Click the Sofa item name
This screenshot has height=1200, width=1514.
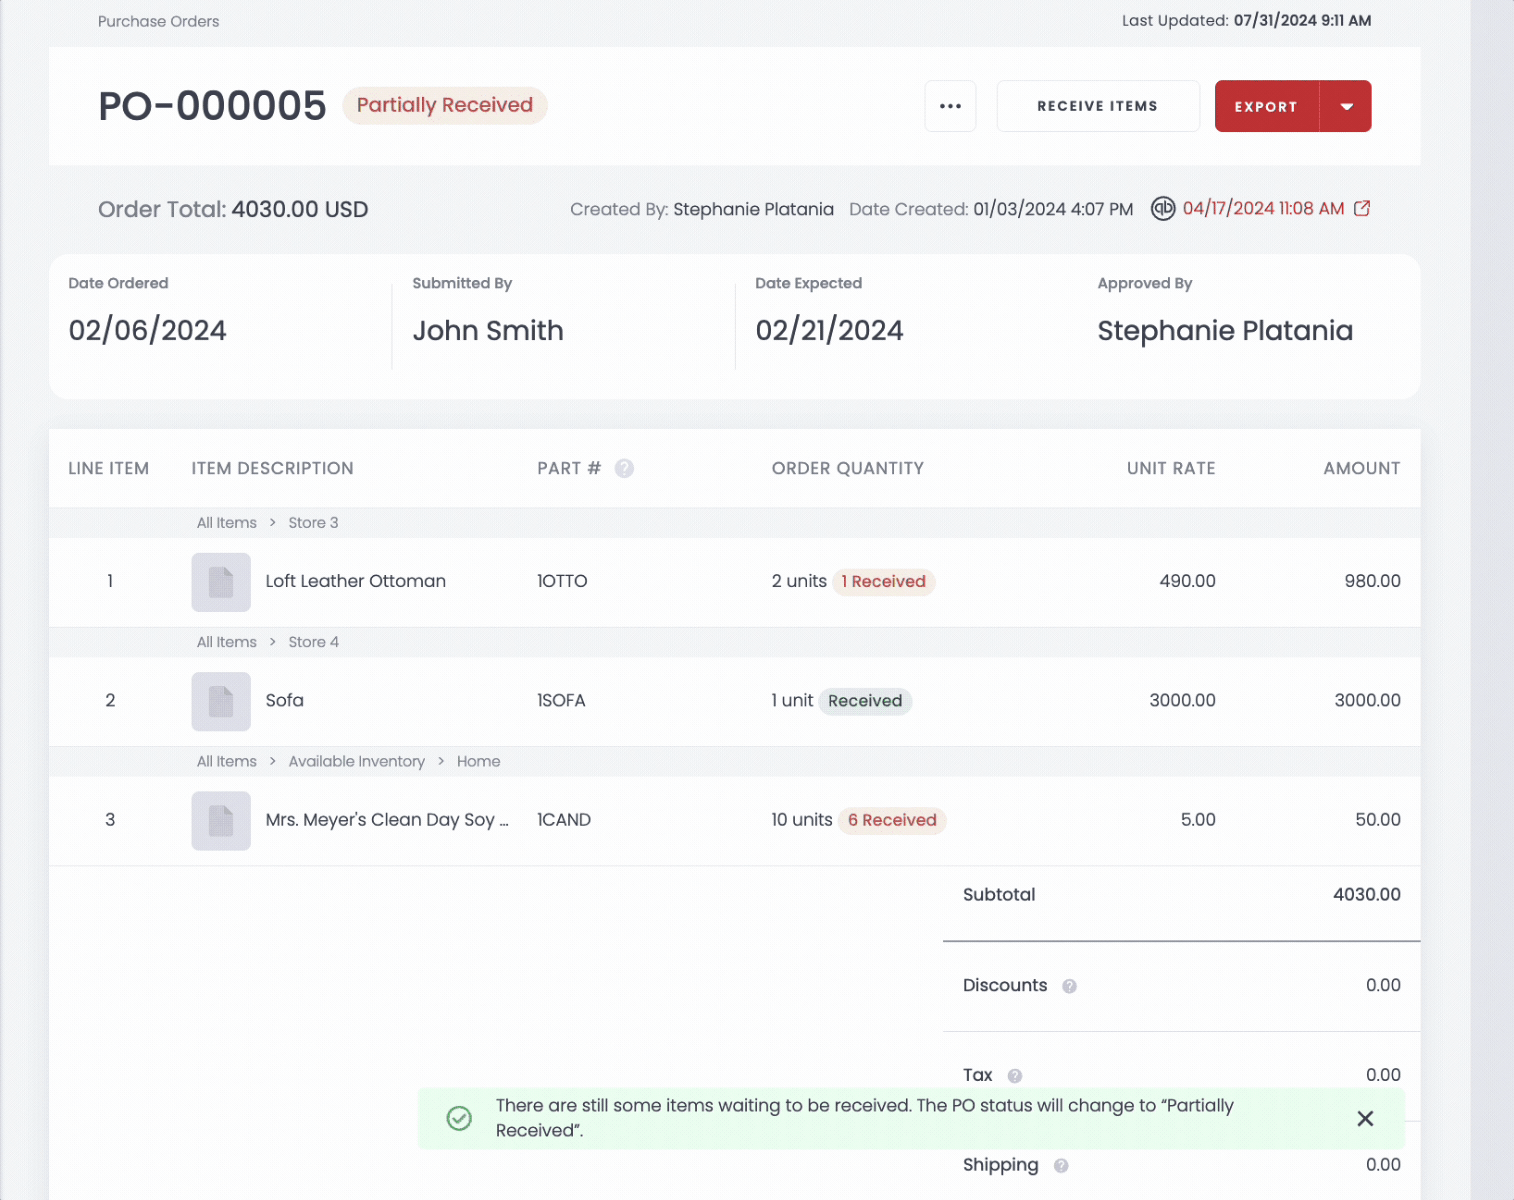tap(284, 701)
